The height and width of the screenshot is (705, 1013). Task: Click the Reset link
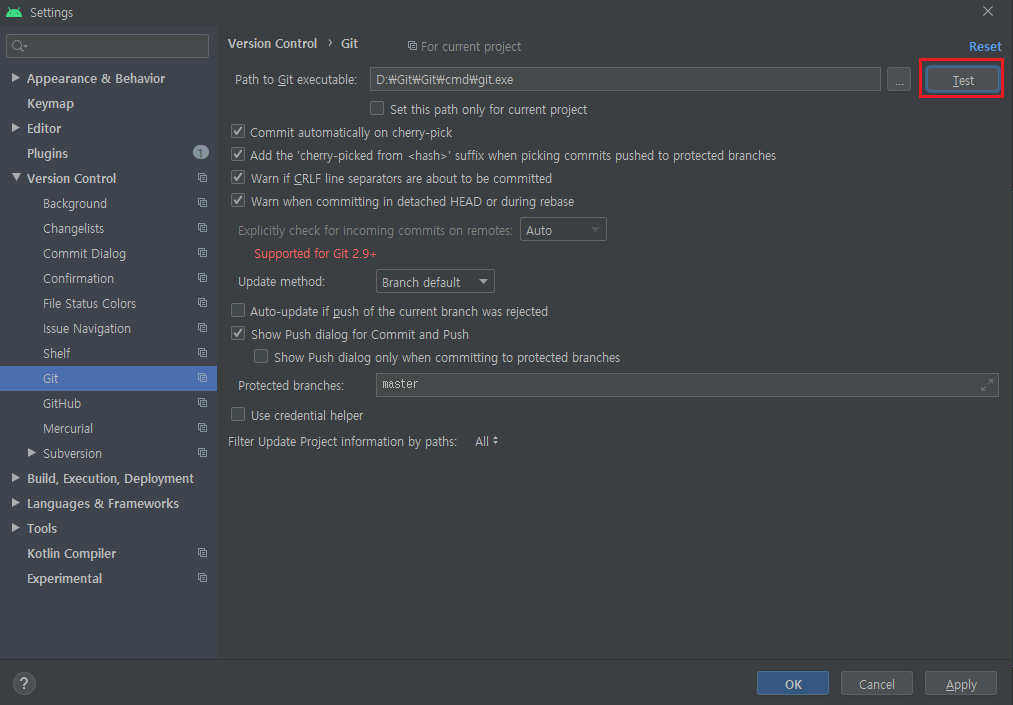click(x=985, y=47)
